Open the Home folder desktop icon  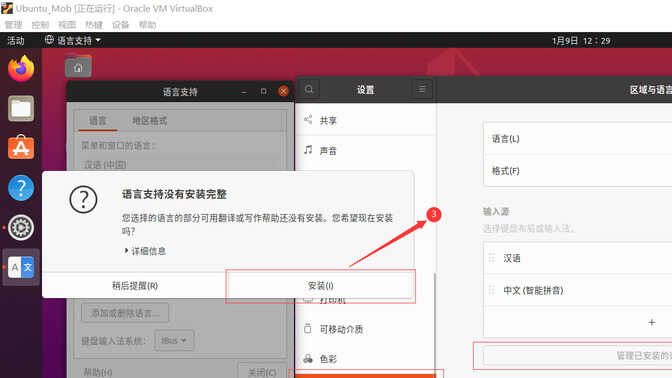click(78, 66)
